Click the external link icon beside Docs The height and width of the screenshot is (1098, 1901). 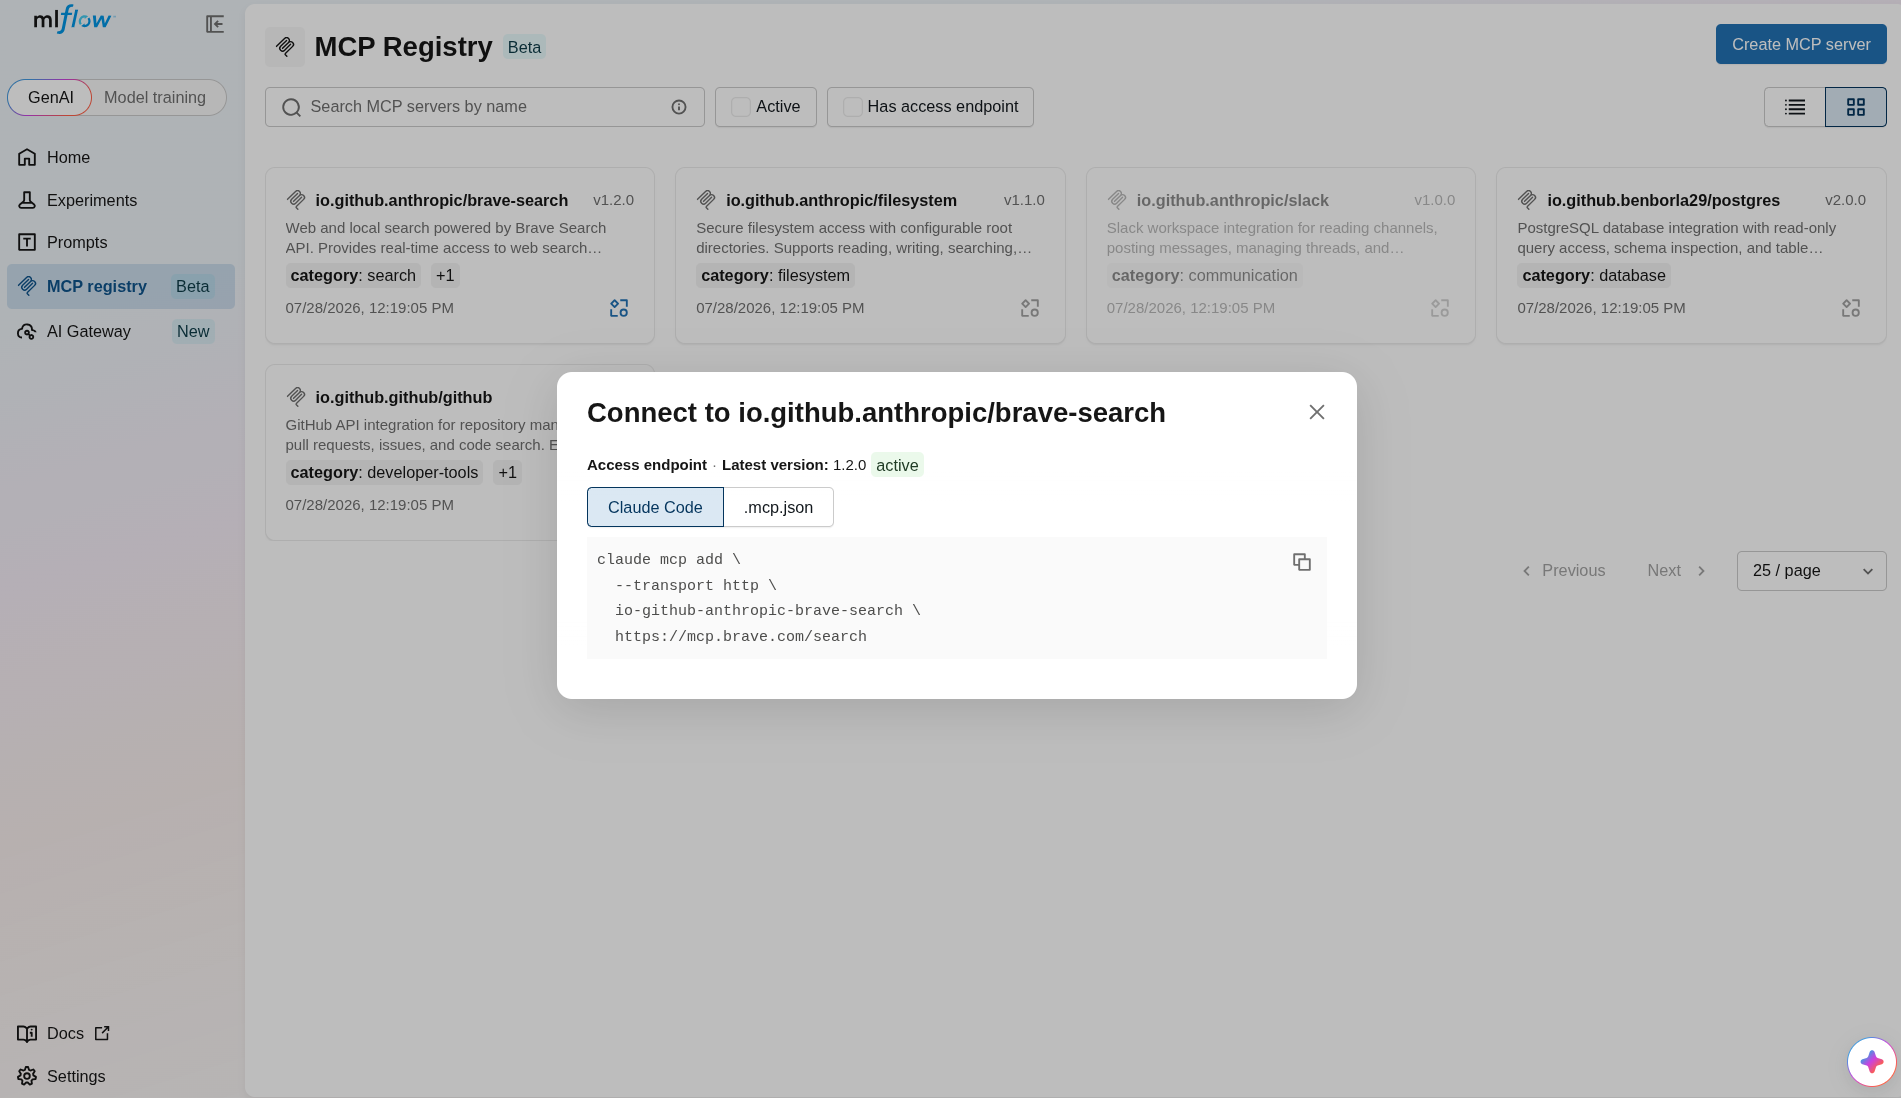click(102, 1033)
